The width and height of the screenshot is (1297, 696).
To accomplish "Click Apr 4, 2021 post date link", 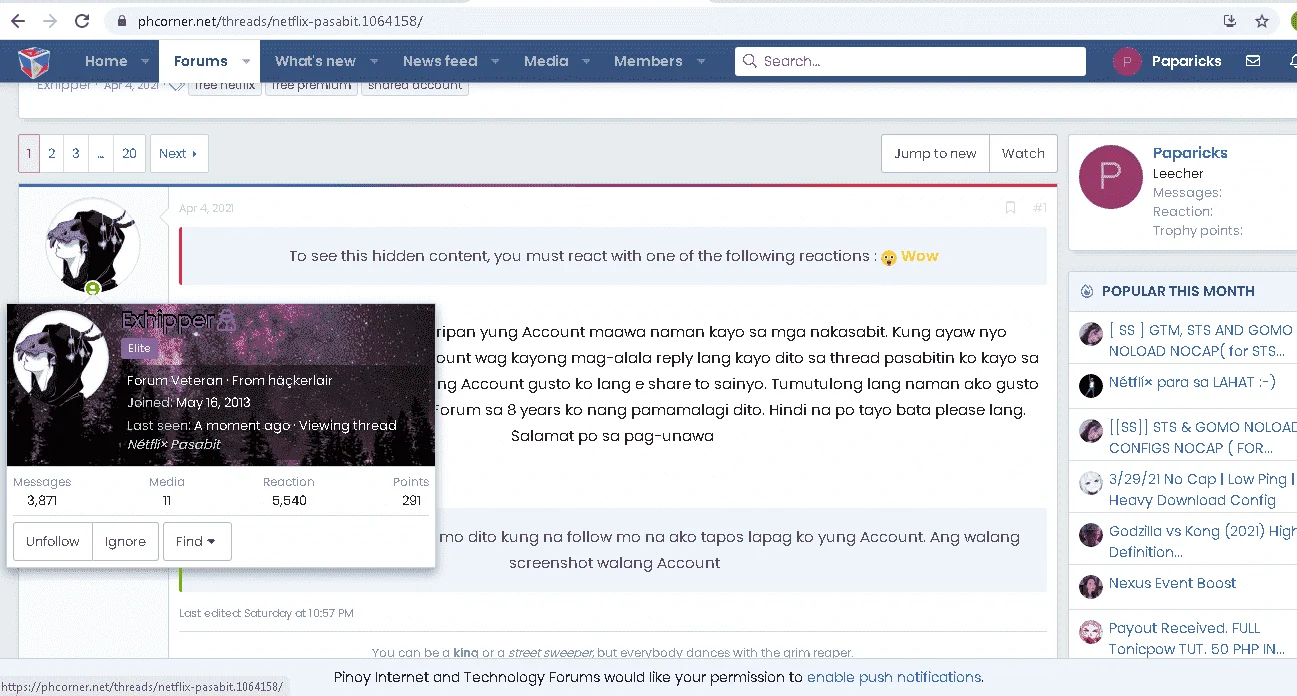I will (x=206, y=208).
